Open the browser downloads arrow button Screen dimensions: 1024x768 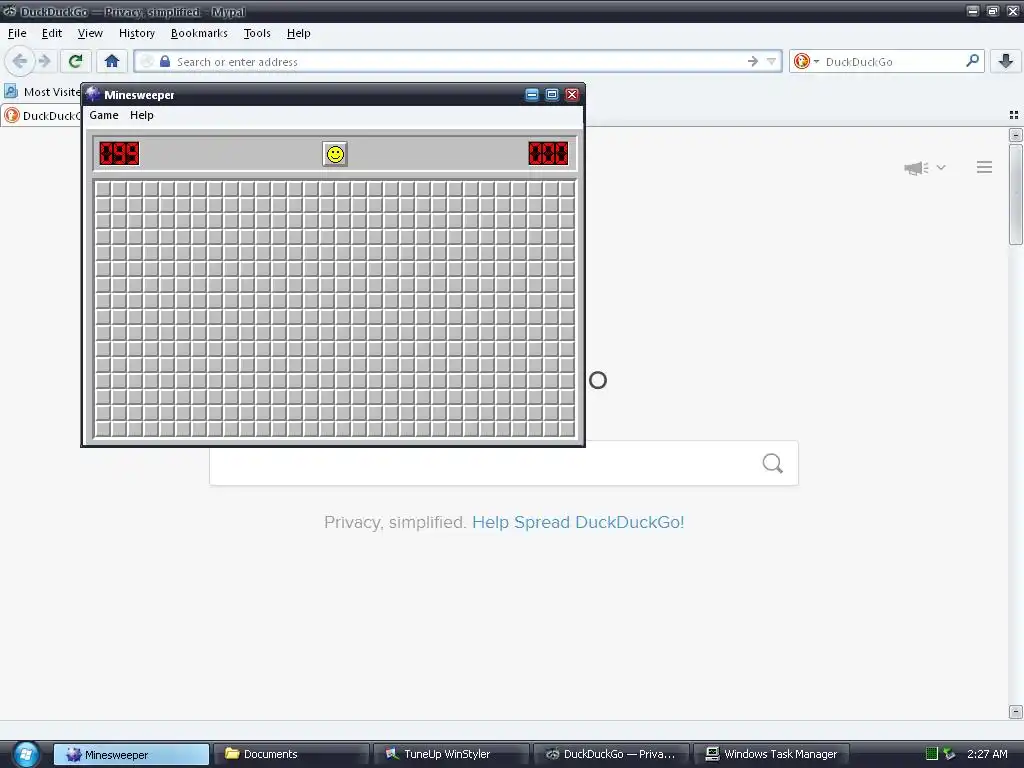click(1006, 61)
